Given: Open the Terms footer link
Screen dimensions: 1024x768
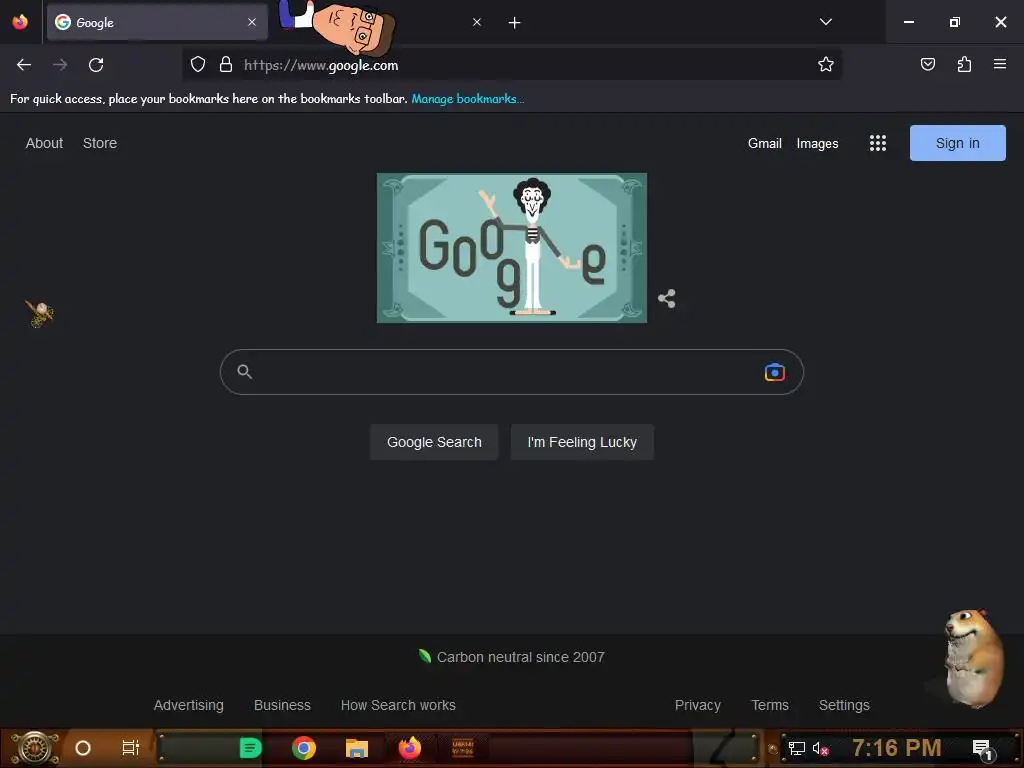Looking at the screenshot, I should click(x=770, y=705).
